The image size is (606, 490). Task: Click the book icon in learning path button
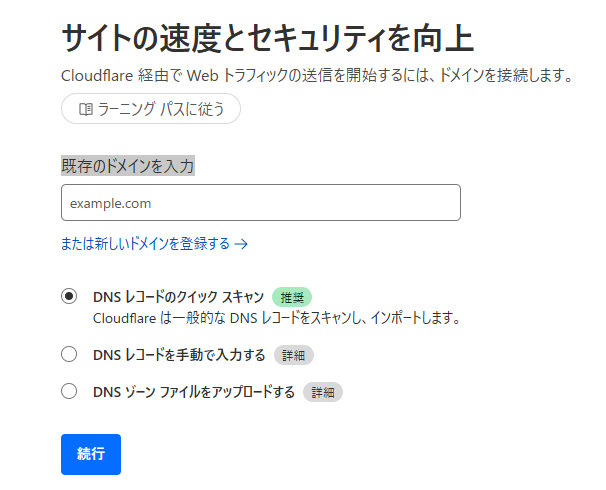(85, 109)
